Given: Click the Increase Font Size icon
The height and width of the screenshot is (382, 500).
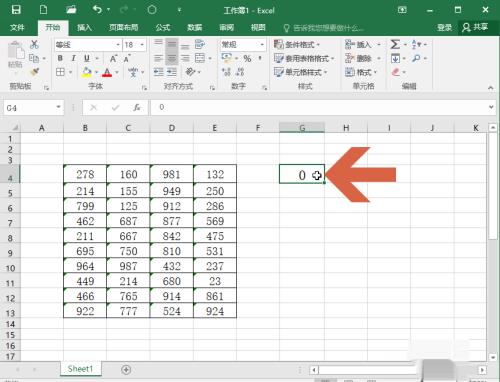Looking at the screenshot, I should [x=113, y=59].
